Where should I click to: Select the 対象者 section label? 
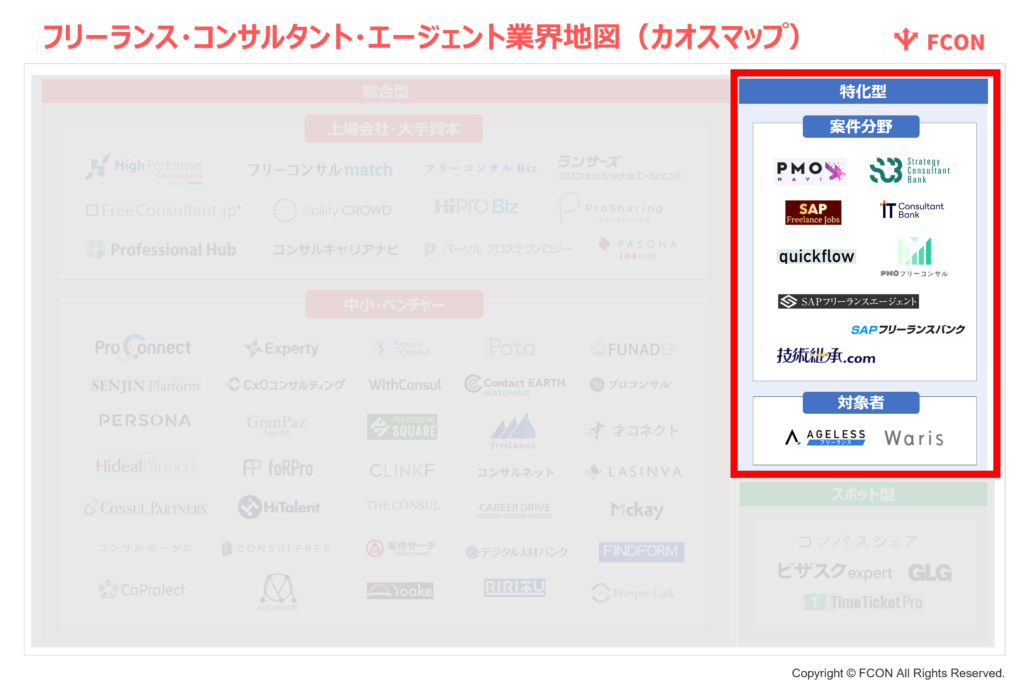[x=861, y=403]
